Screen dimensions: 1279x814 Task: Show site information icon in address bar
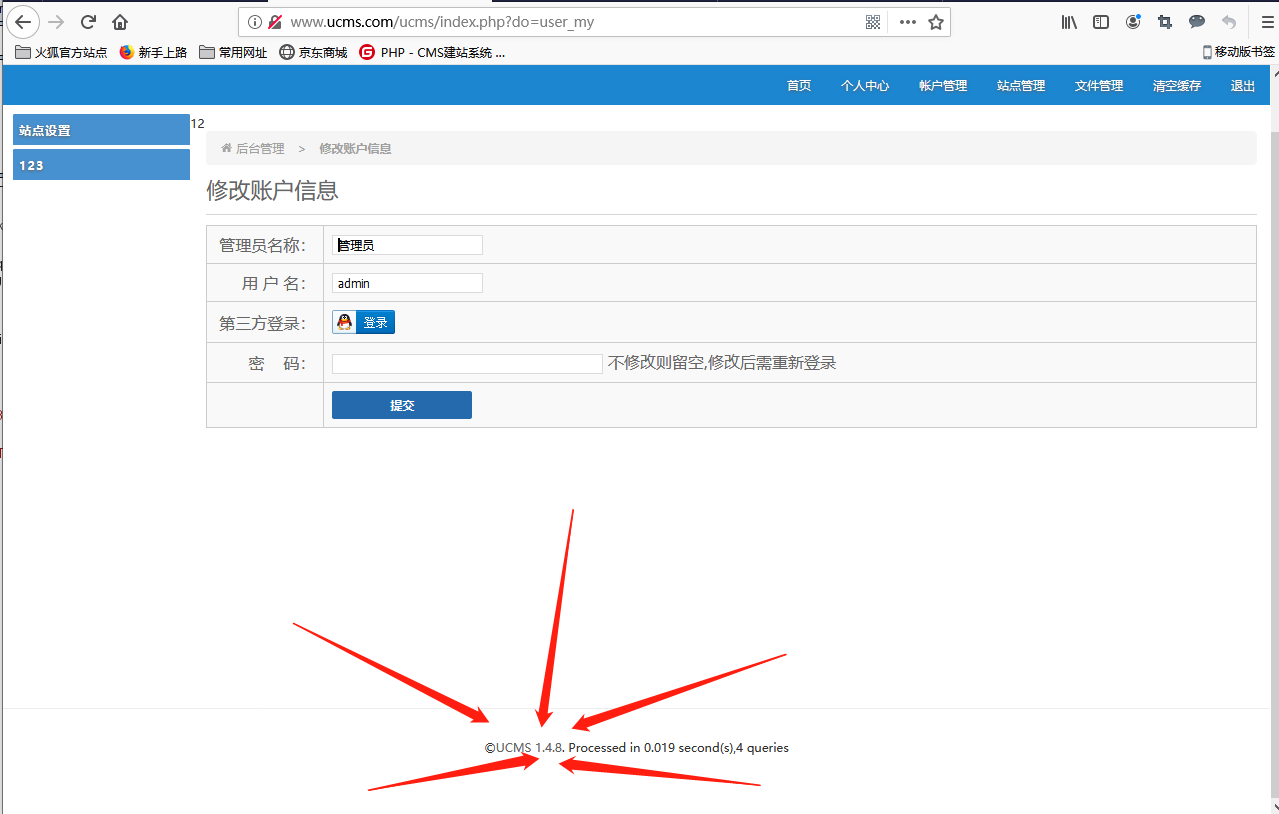254,22
